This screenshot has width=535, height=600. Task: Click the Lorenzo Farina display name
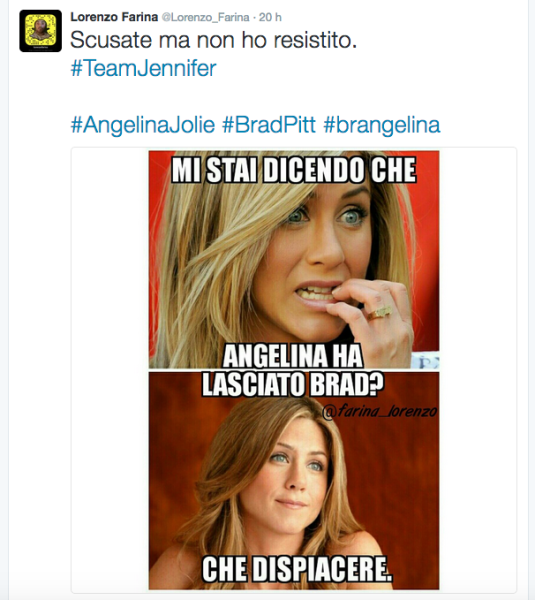[x=114, y=17]
